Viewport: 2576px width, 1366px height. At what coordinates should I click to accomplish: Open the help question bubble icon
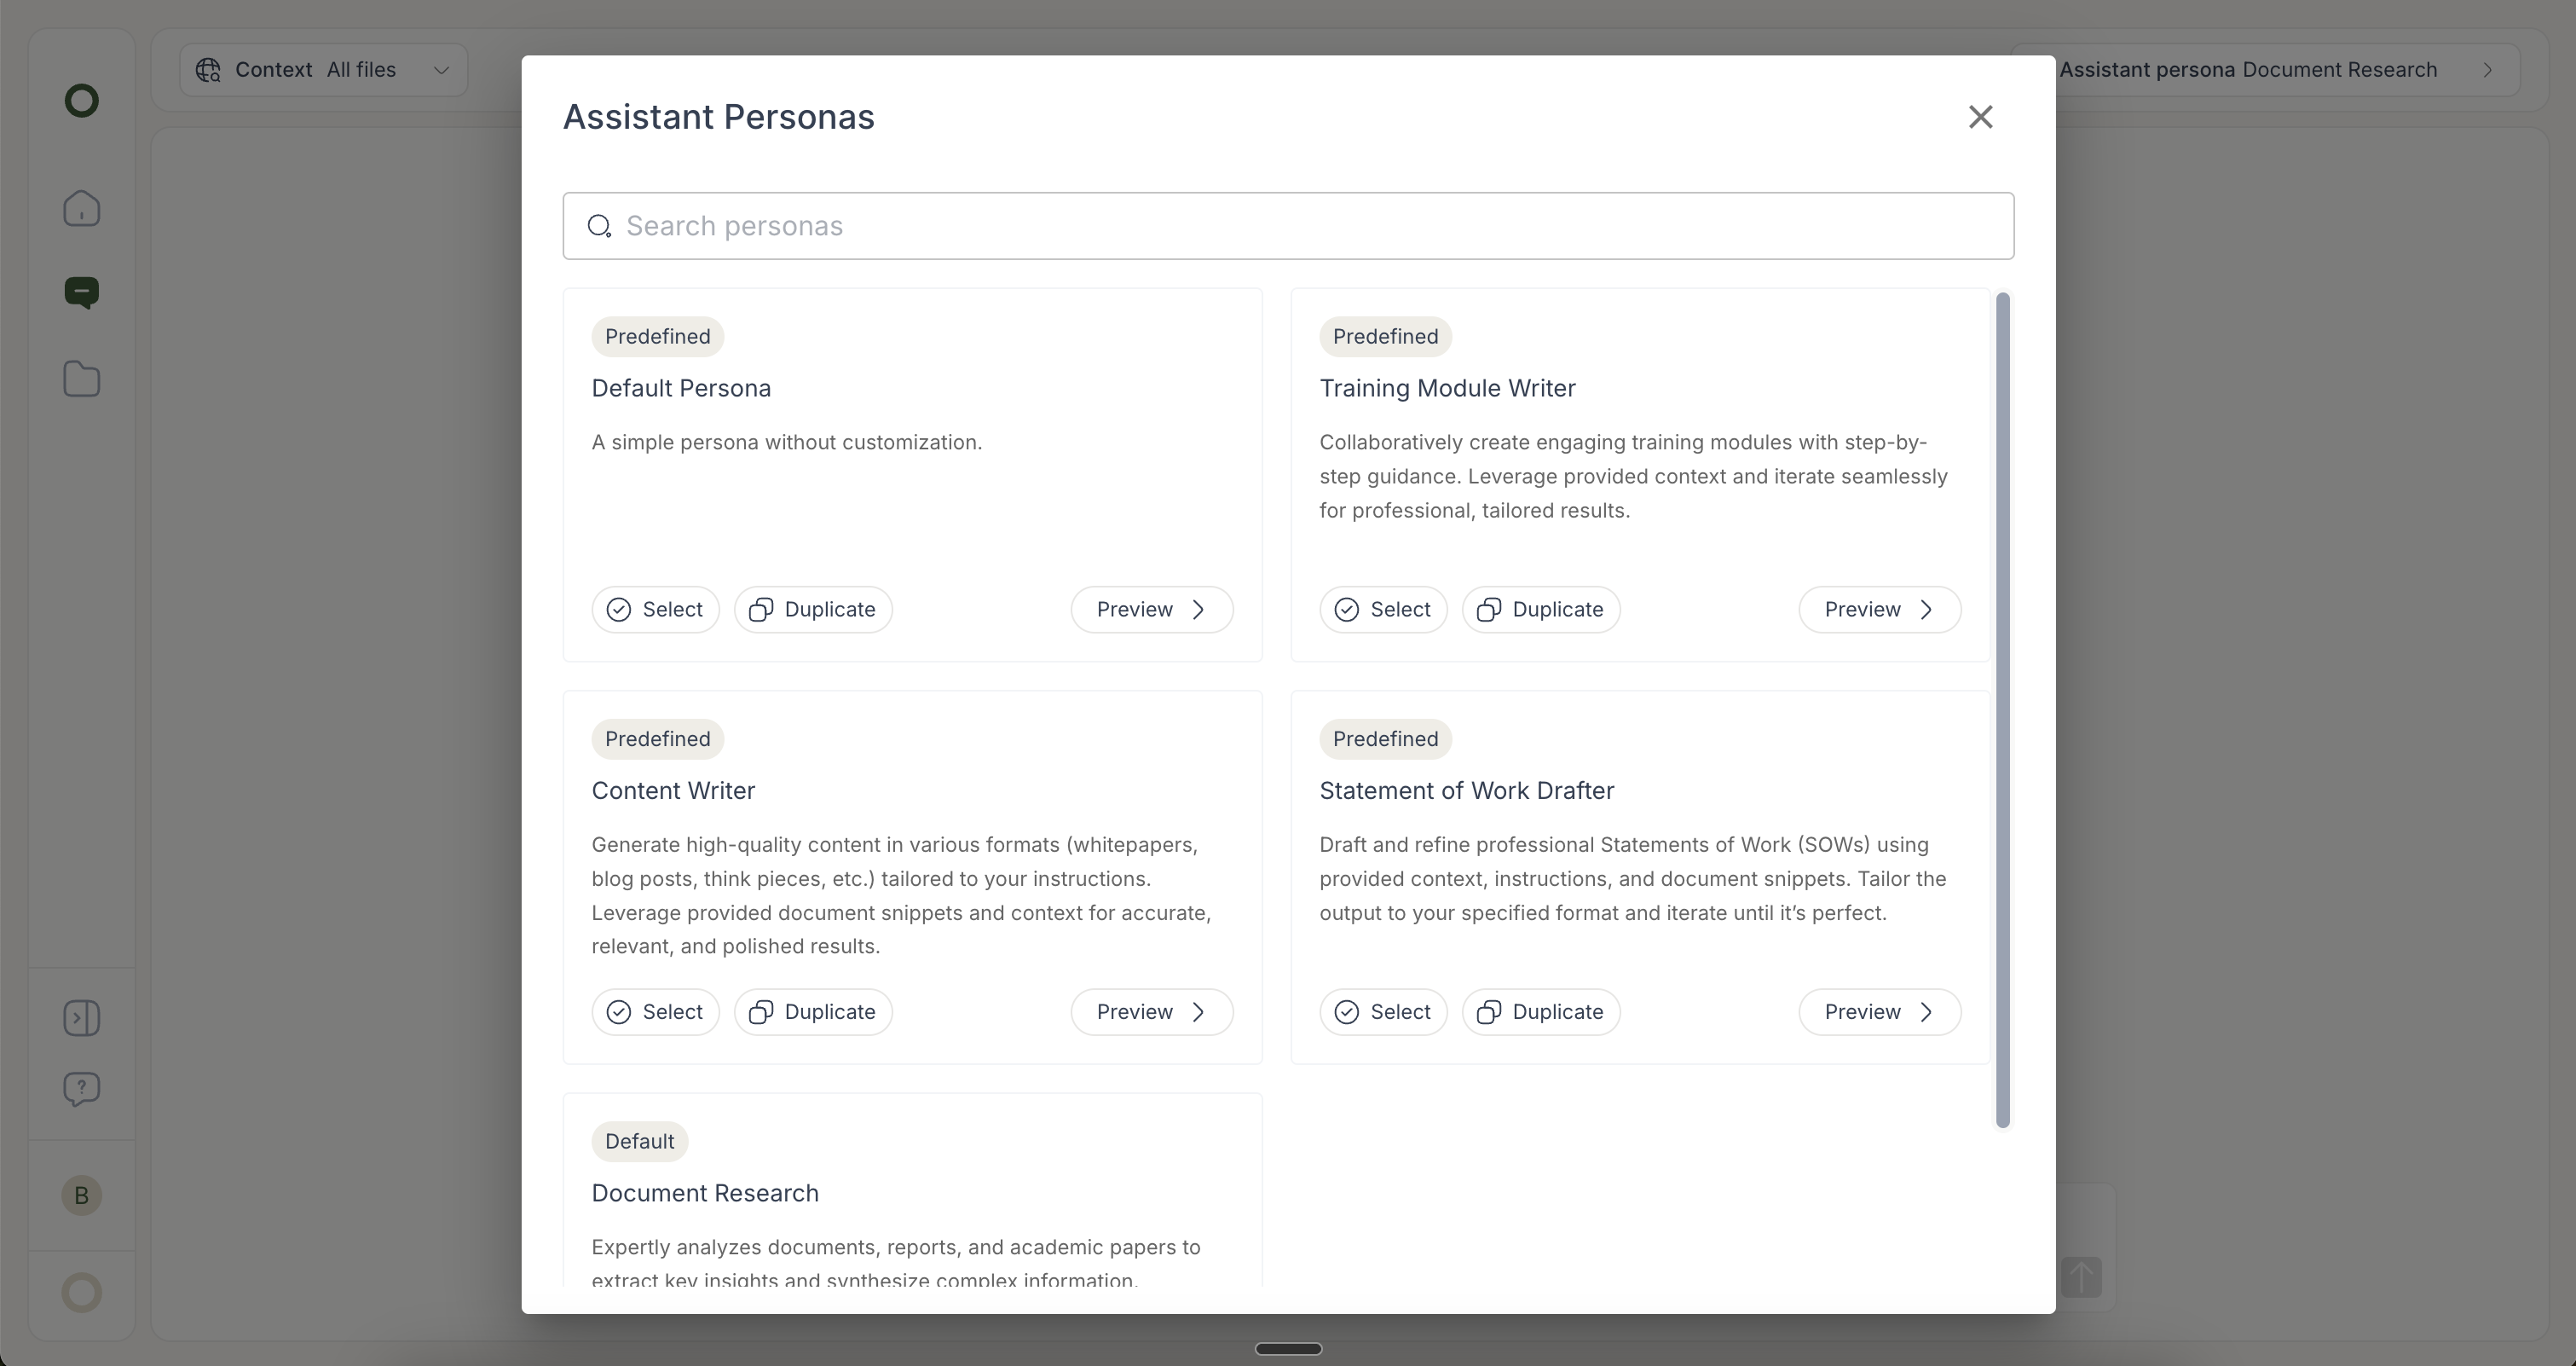click(x=82, y=1088)
